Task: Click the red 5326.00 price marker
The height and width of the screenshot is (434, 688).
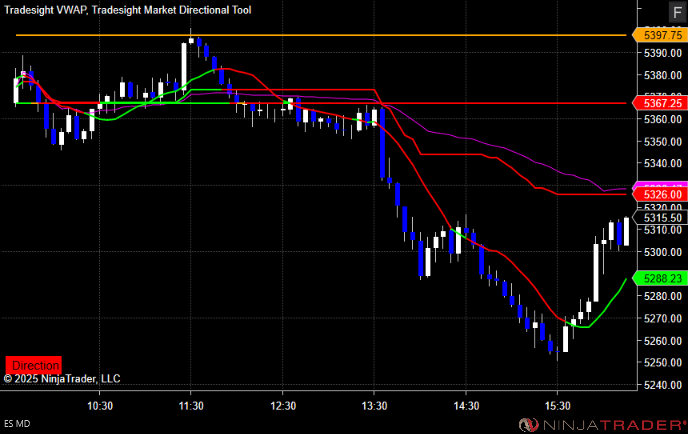Action: [660, 194]
